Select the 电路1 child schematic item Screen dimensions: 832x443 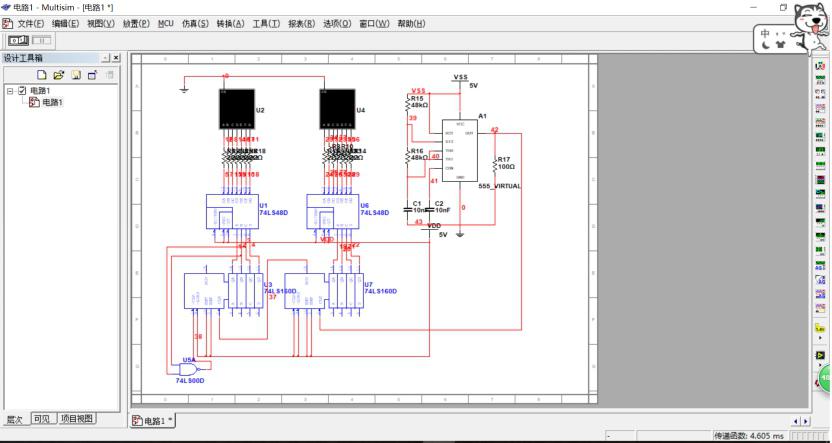[53, 102]
